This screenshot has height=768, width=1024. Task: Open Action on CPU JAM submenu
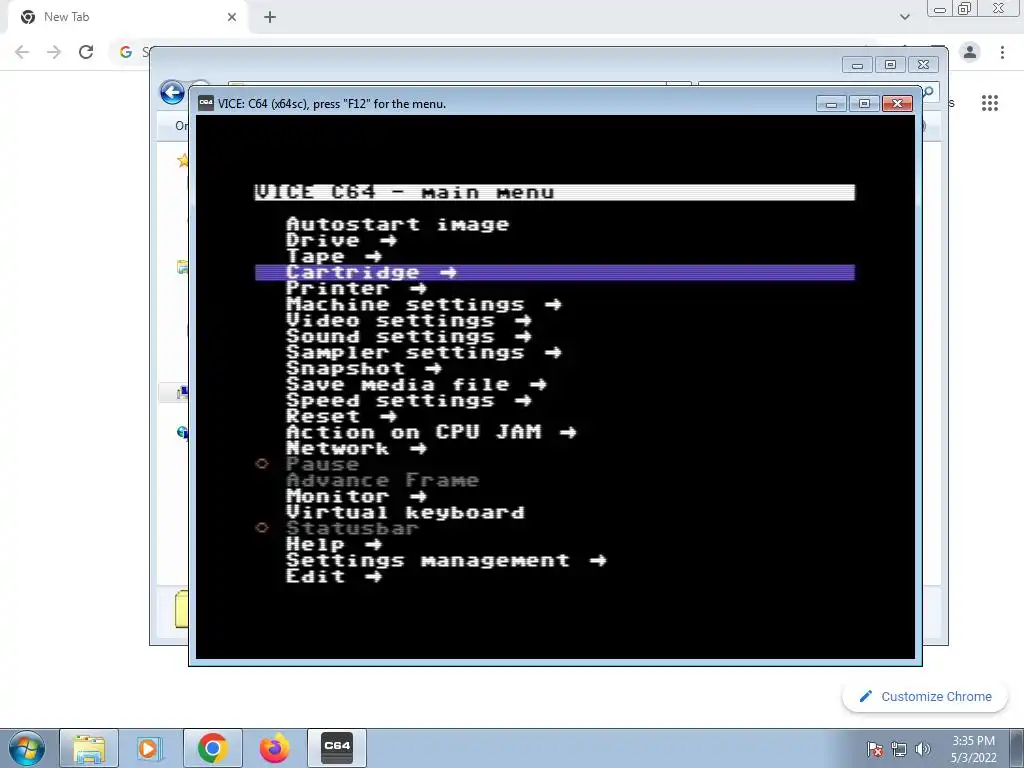(x=431, y=432)
